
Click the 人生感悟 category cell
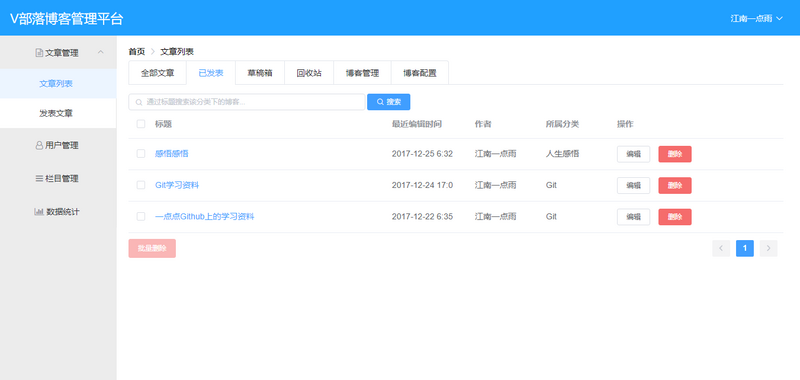point(562,154)
